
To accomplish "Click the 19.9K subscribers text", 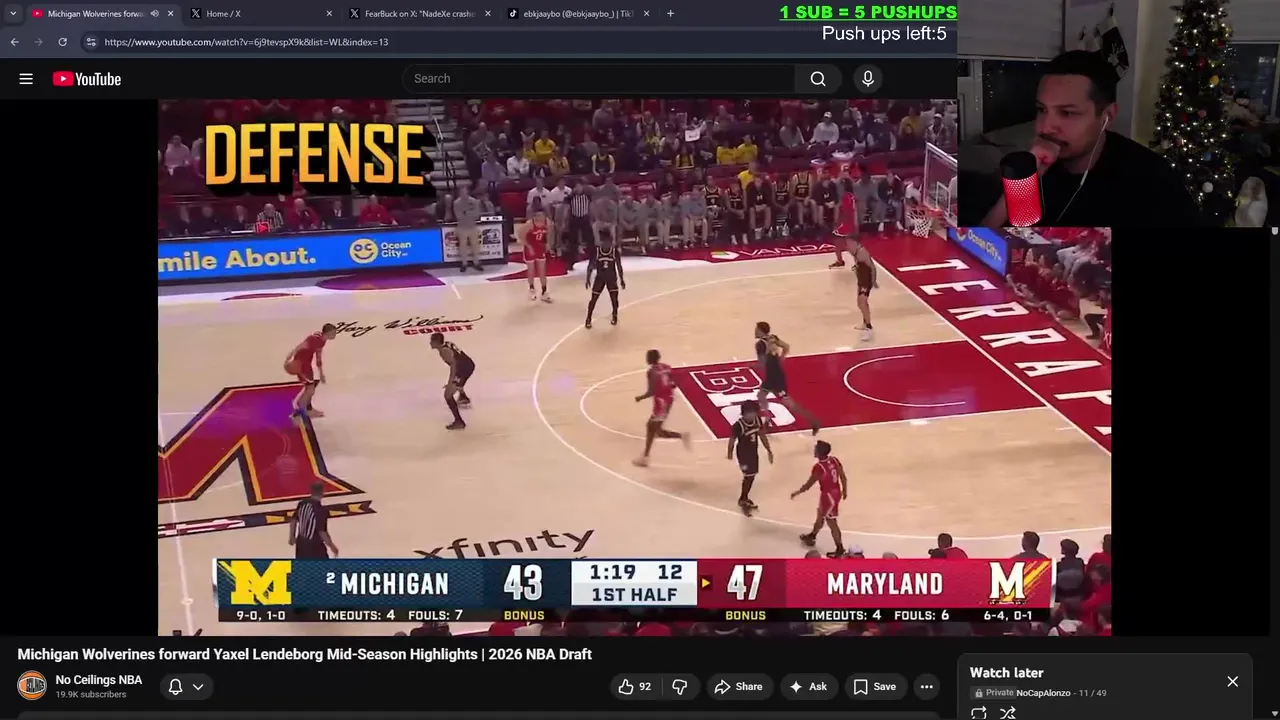I will point(91,695).
